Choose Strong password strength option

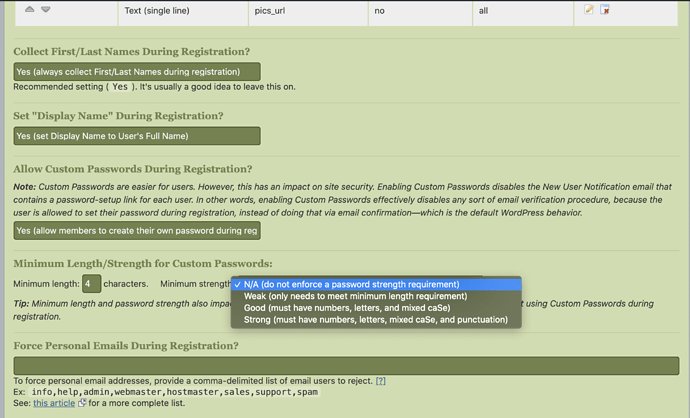coord(376,320)
